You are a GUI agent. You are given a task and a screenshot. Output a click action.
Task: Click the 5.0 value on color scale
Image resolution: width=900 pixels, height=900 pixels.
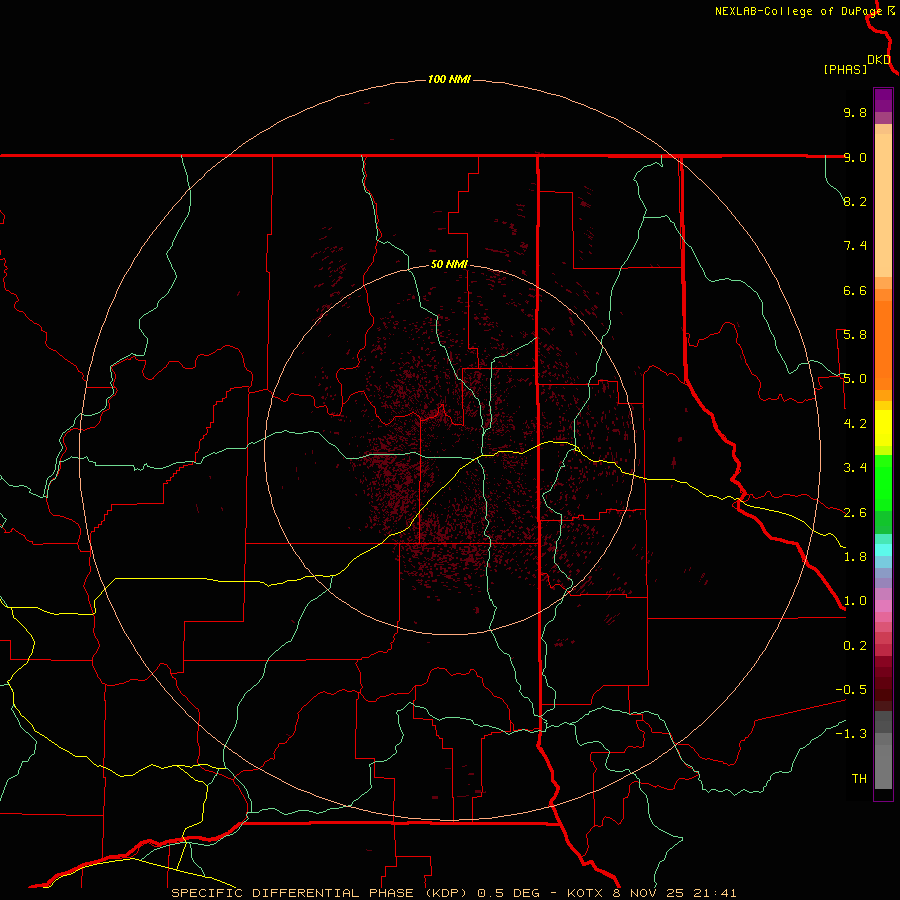click(855, 379)
